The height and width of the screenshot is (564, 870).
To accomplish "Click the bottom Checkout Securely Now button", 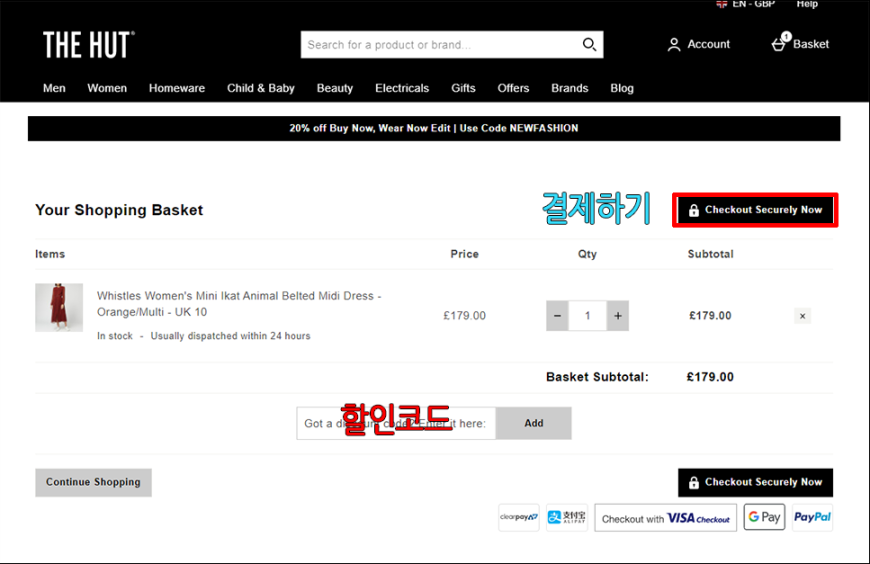I will (x=755, y=482).
